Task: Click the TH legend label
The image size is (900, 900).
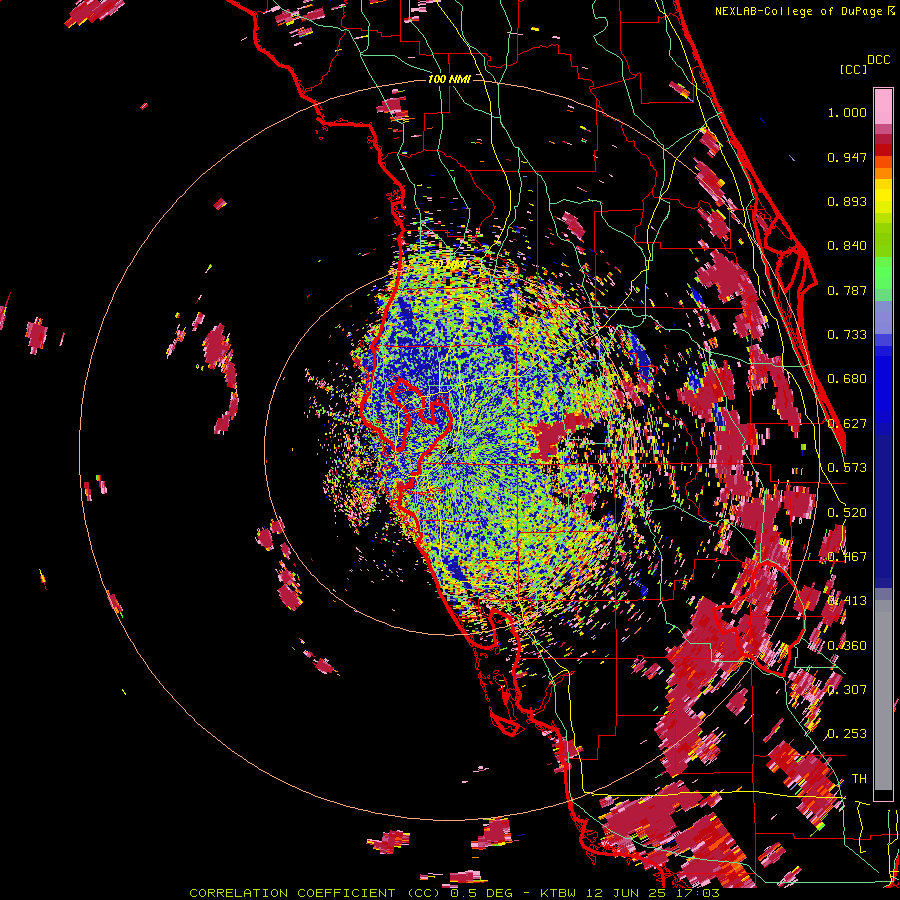Action: (859, 779)
